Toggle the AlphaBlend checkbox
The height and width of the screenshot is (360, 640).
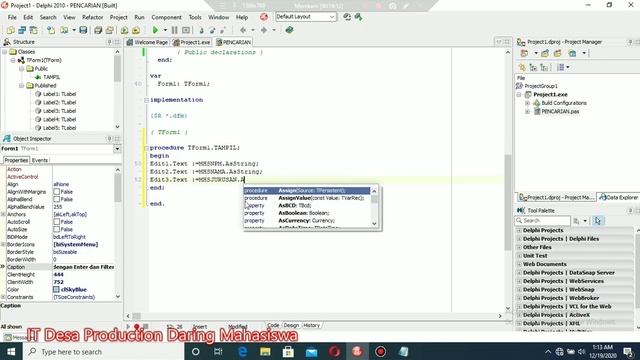pos(57,199)
